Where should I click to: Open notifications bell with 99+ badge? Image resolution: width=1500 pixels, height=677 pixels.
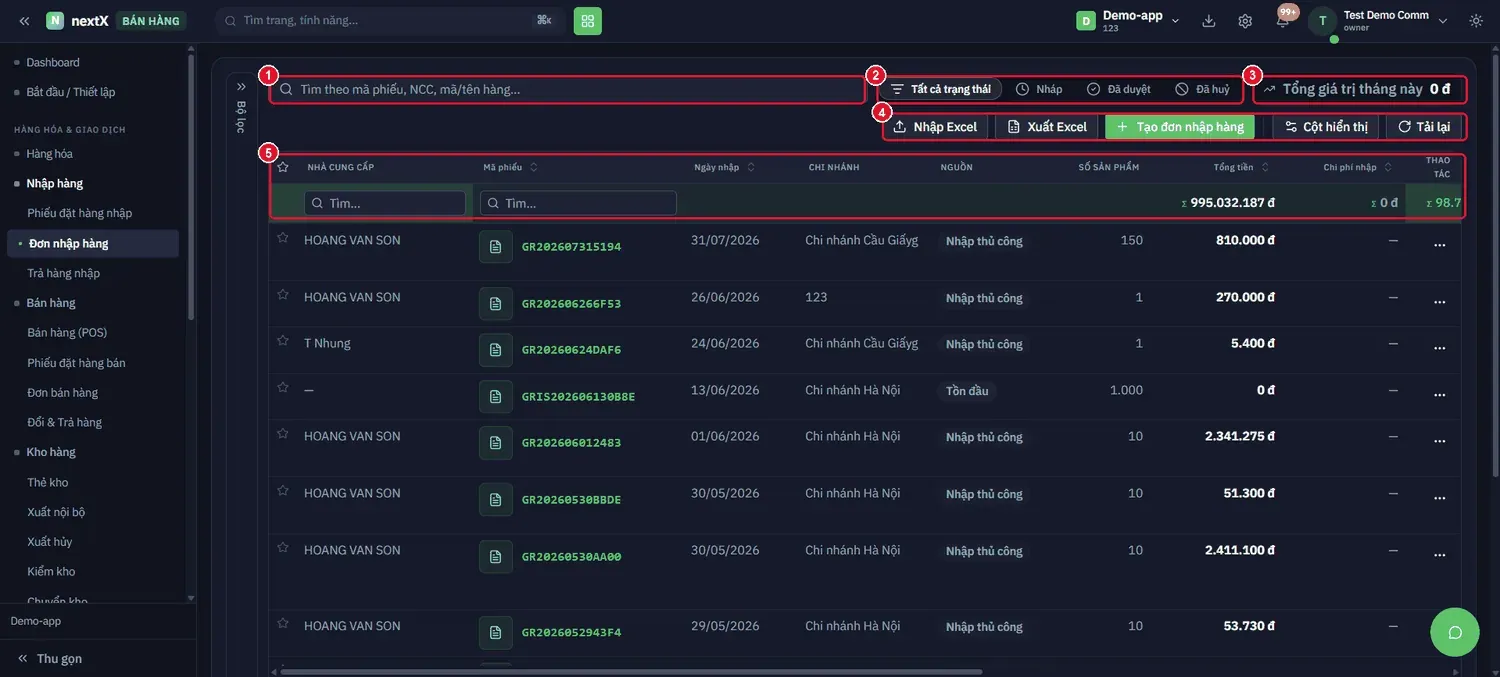coord(1283,20)
